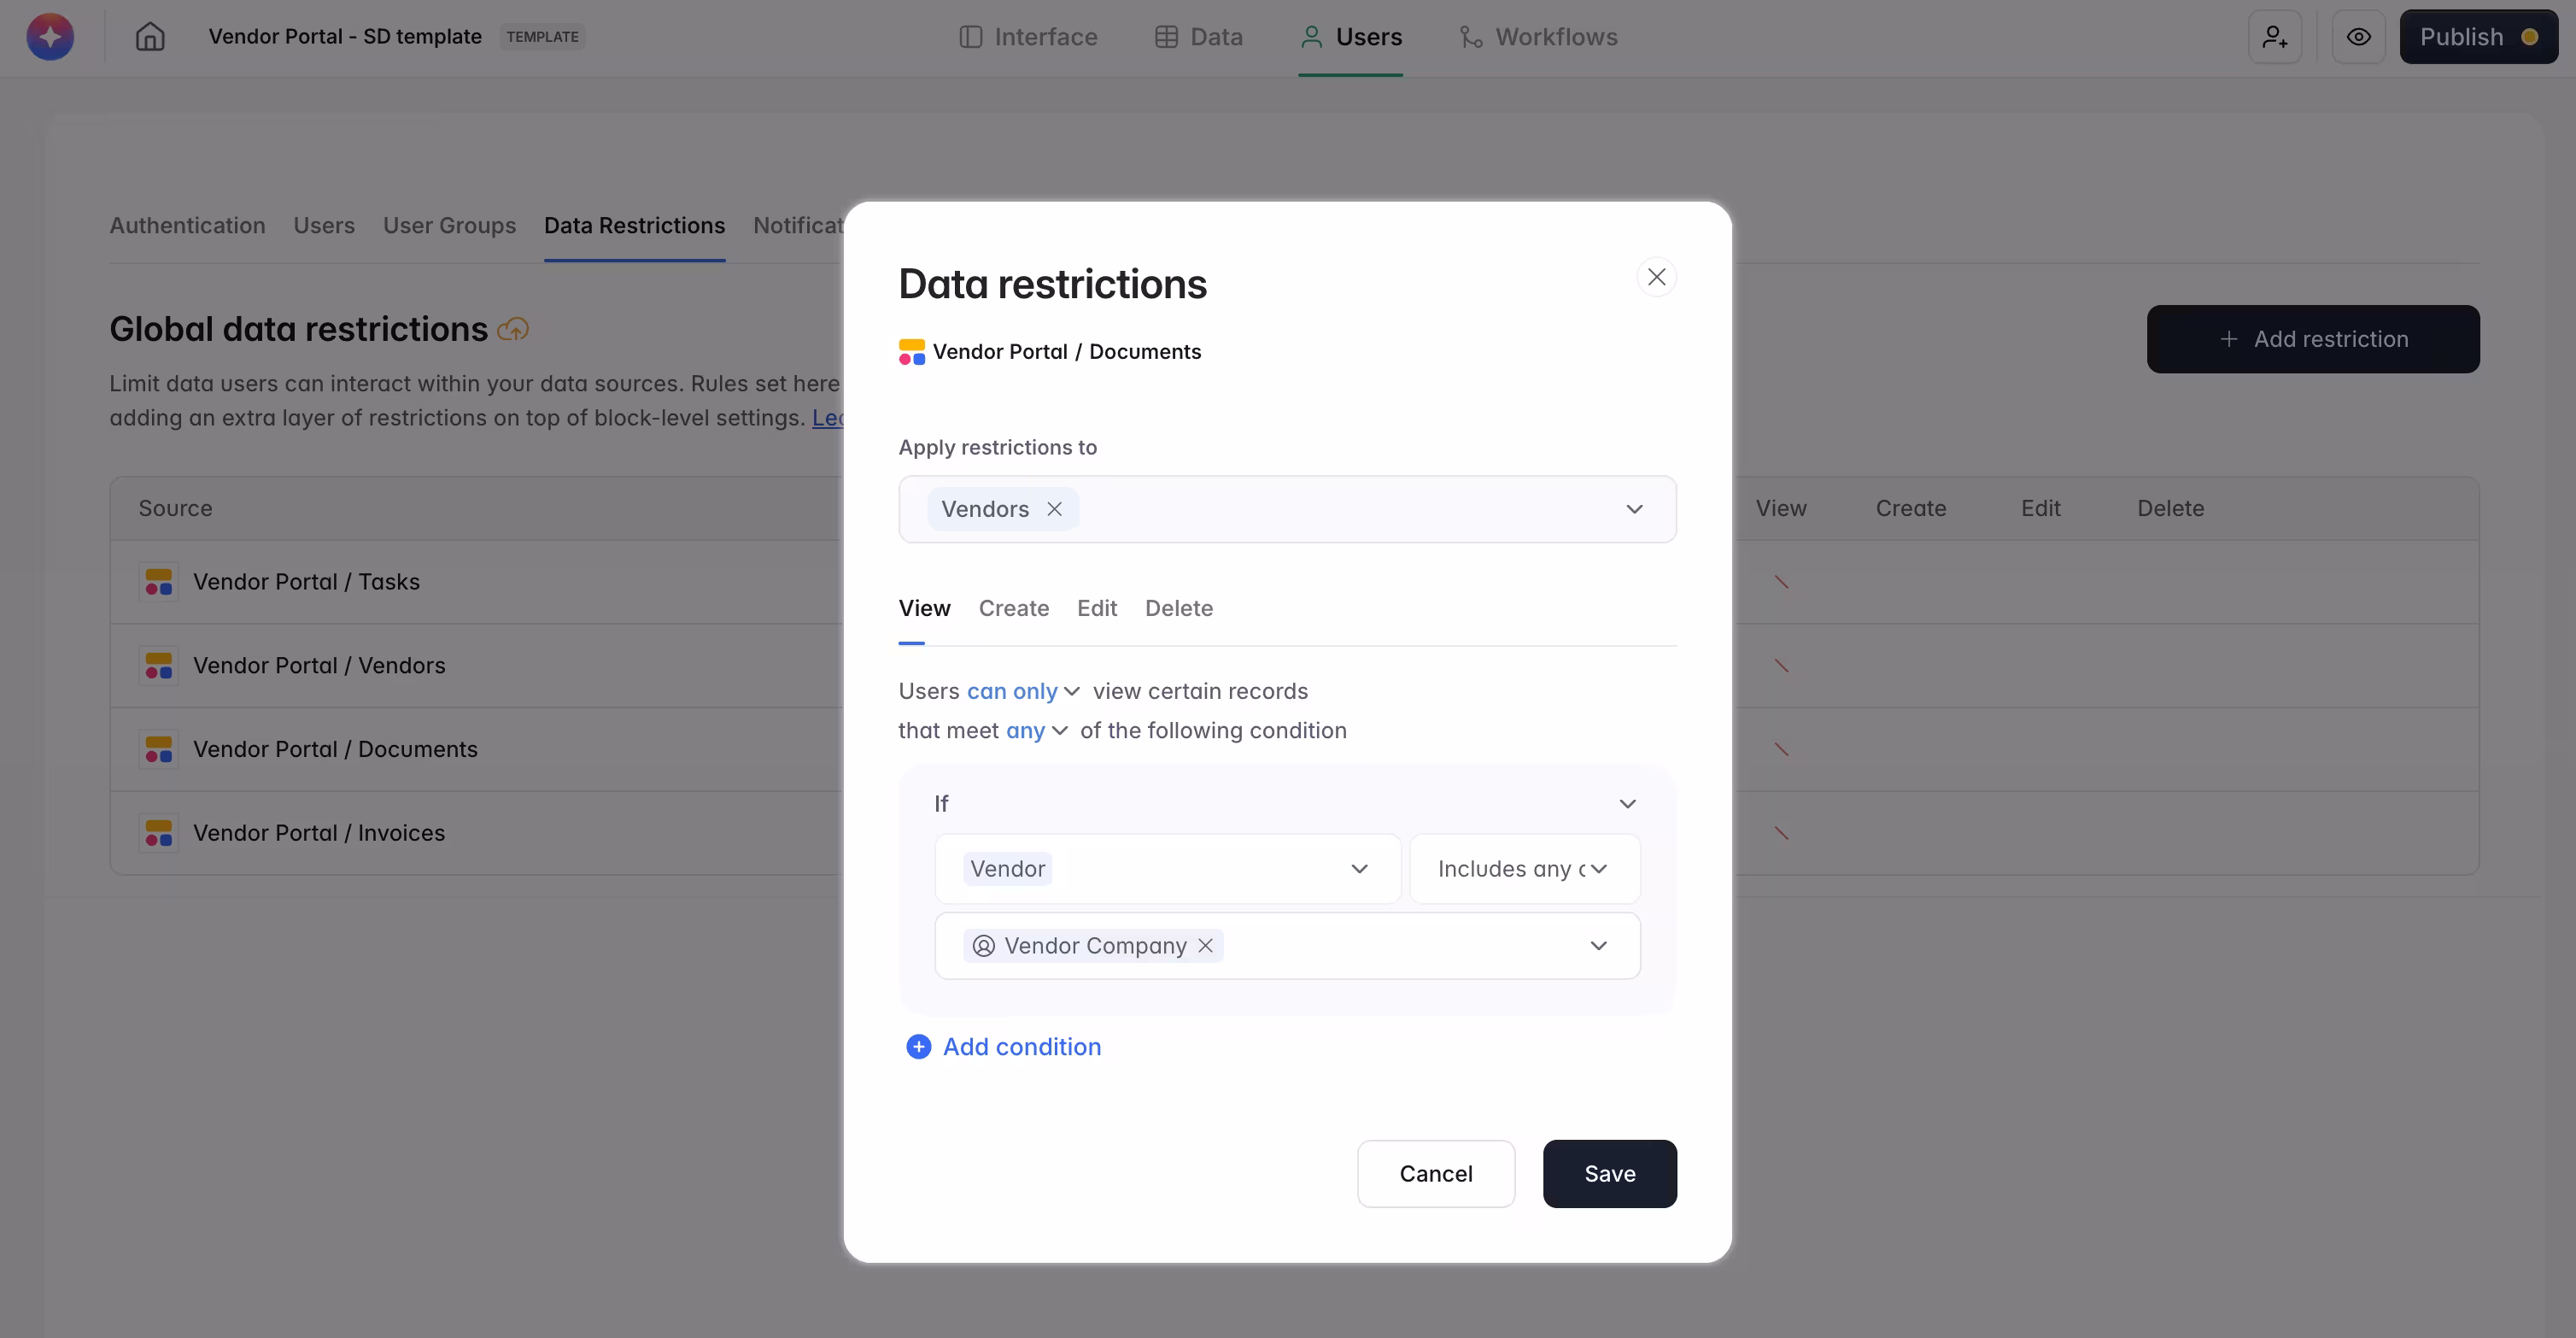Click the Add condition link

coord(1021,1046)
